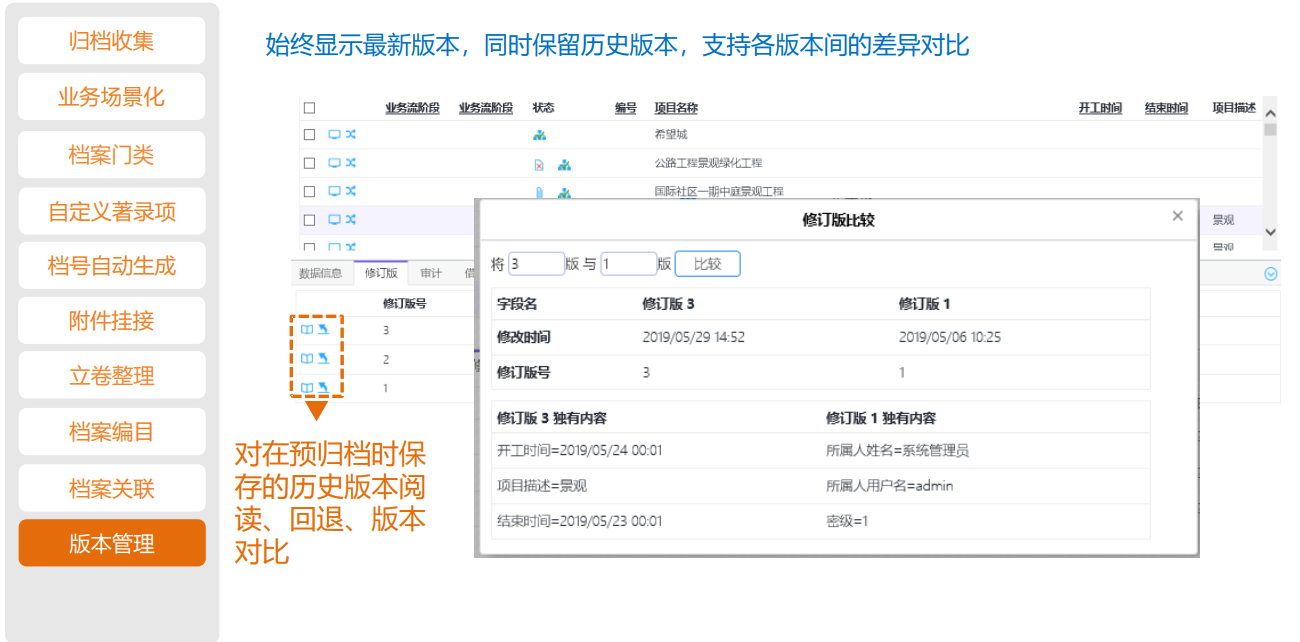
Task: Check the checkbox for the 希望城 row
Action: pos(309,135)
